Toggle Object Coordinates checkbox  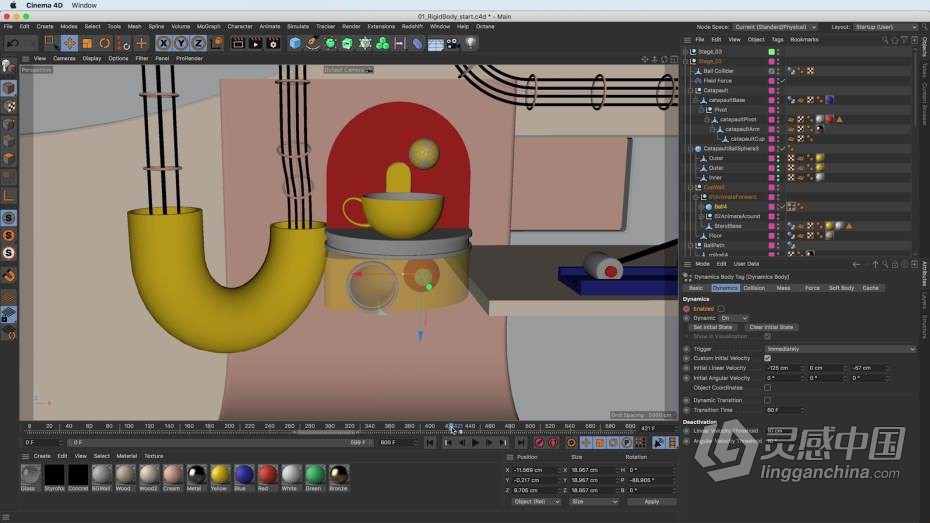(x=767, y=388)
